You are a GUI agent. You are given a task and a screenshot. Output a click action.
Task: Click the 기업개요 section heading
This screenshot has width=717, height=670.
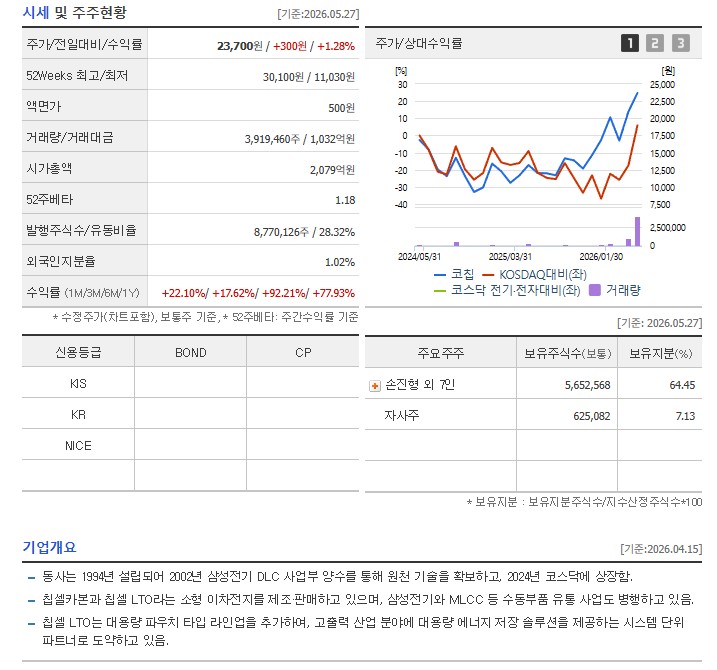pyautogui.click(x=49, y=547)
